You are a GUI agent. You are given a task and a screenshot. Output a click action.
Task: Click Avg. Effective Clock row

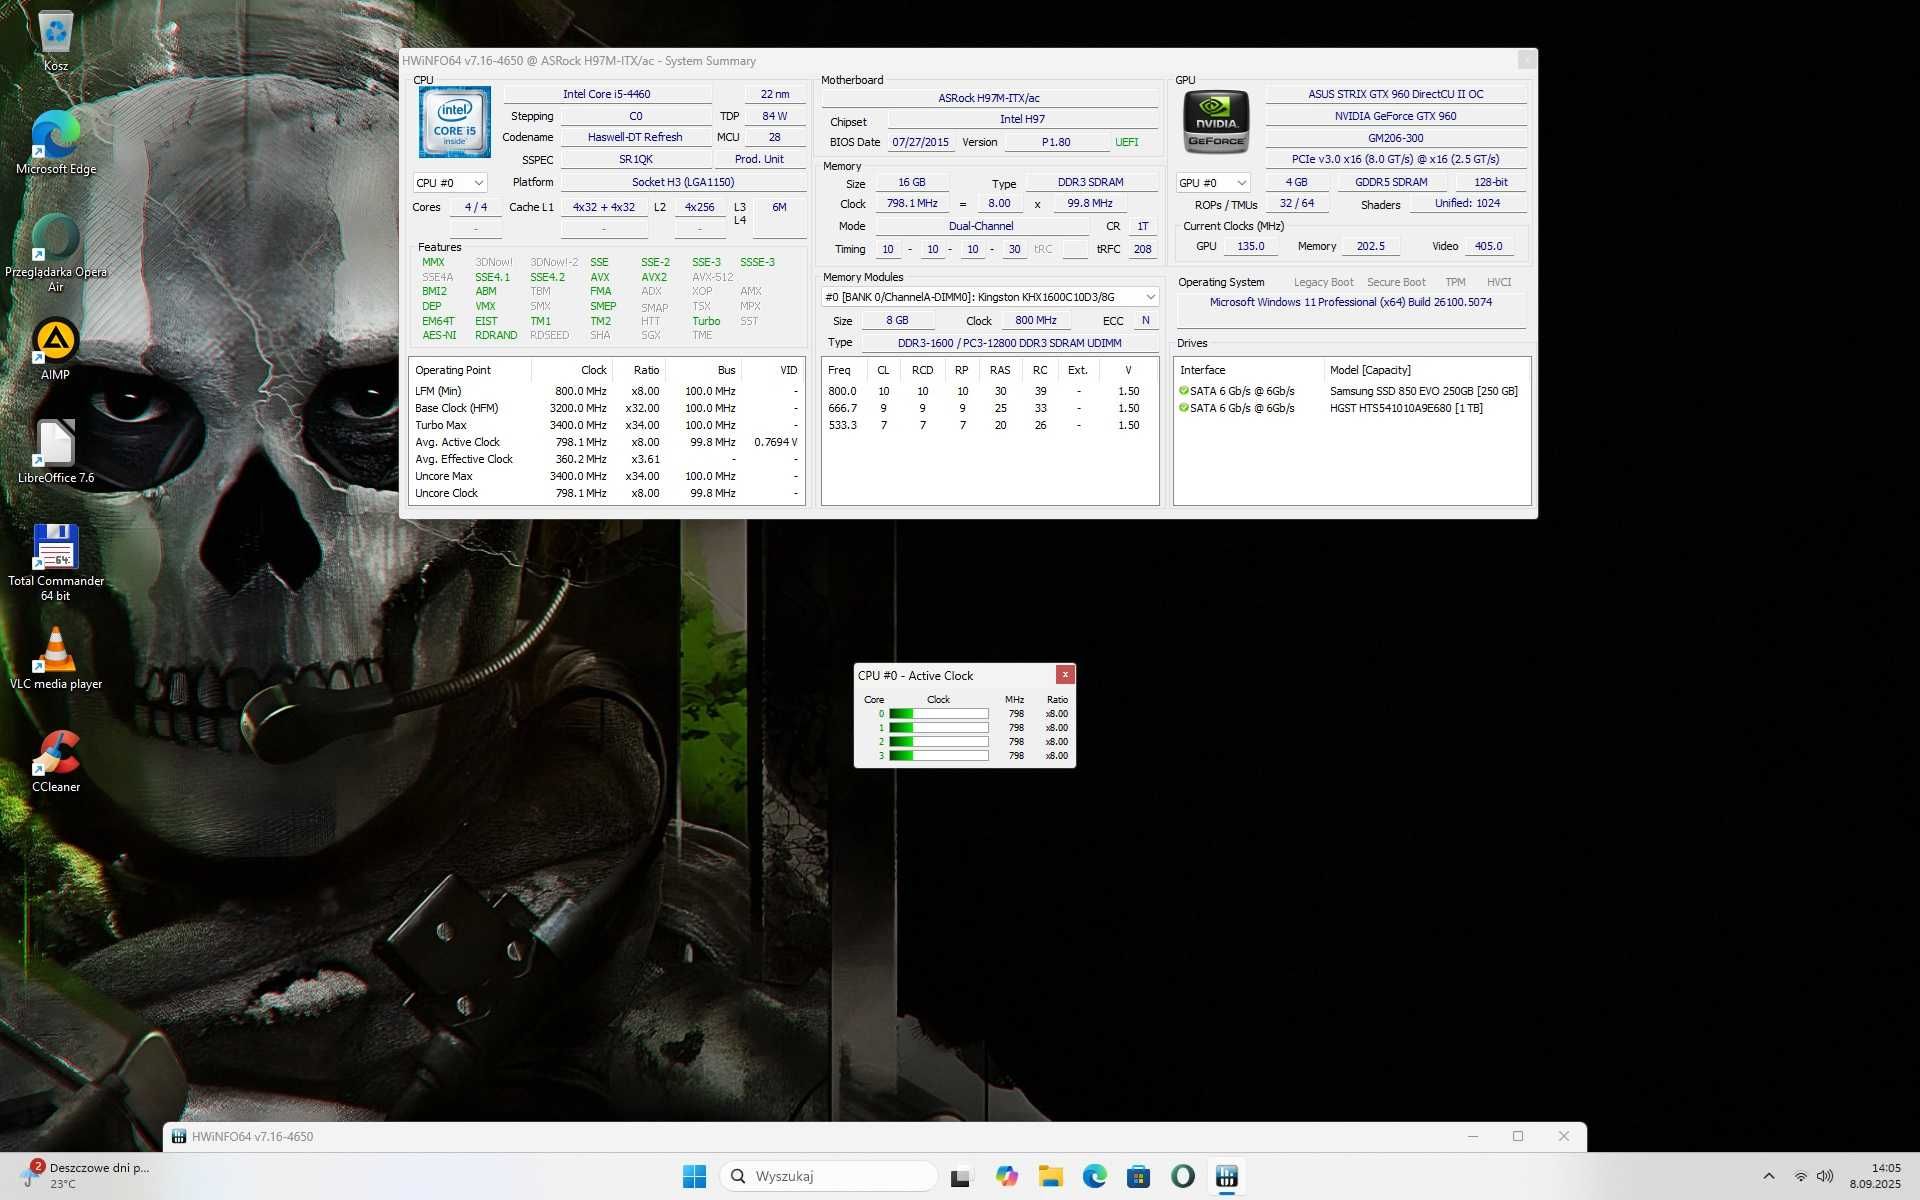click(607, 459)
